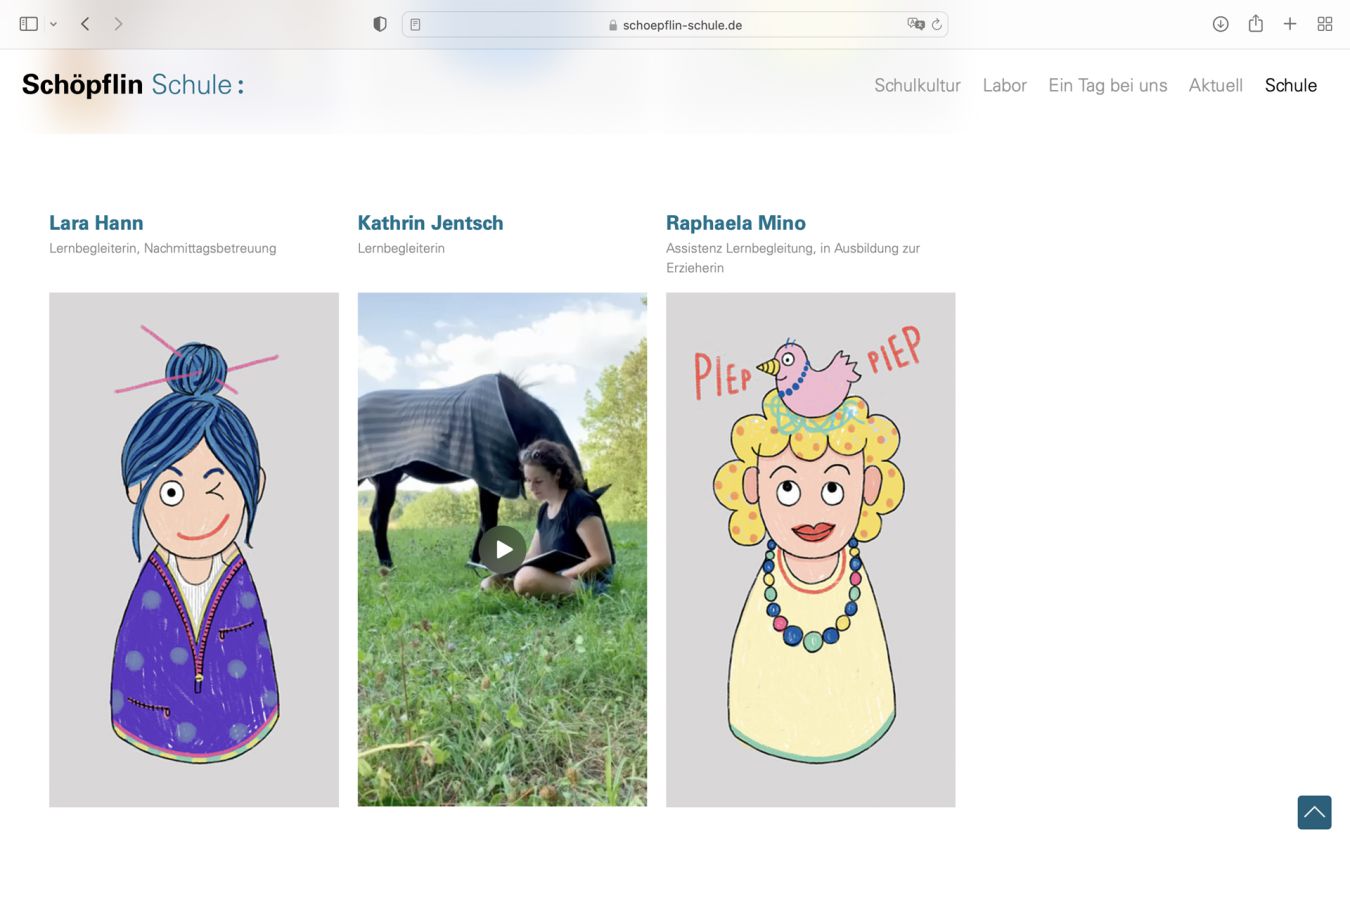The width and height of the screenshot is (1350, 900).
Task: Open a new tab with plus icon
Action: click(1290, 24)
